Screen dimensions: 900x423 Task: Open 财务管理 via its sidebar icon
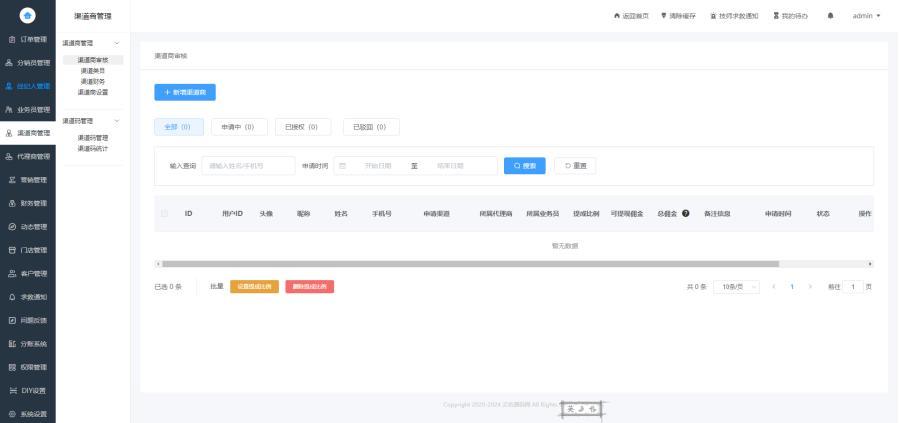click(x=12, y=203)
